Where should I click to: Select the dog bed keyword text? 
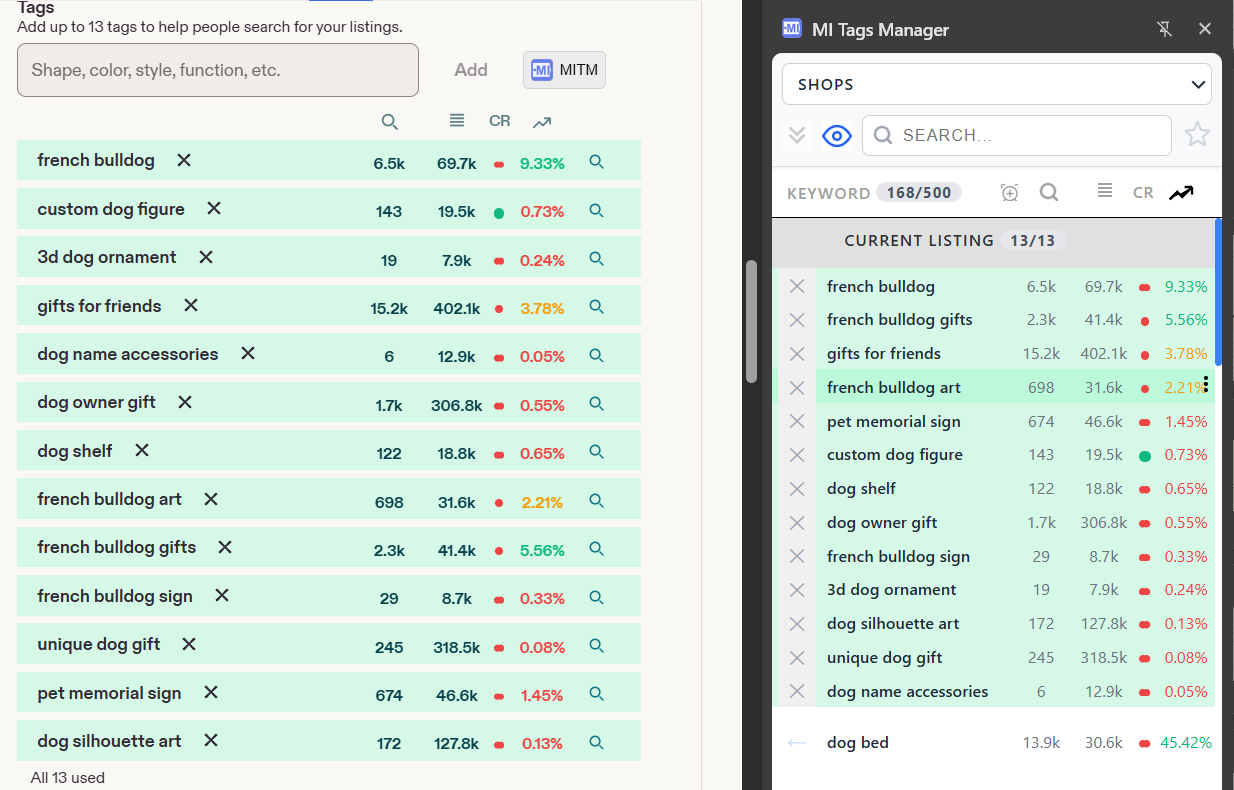point(857,742)
